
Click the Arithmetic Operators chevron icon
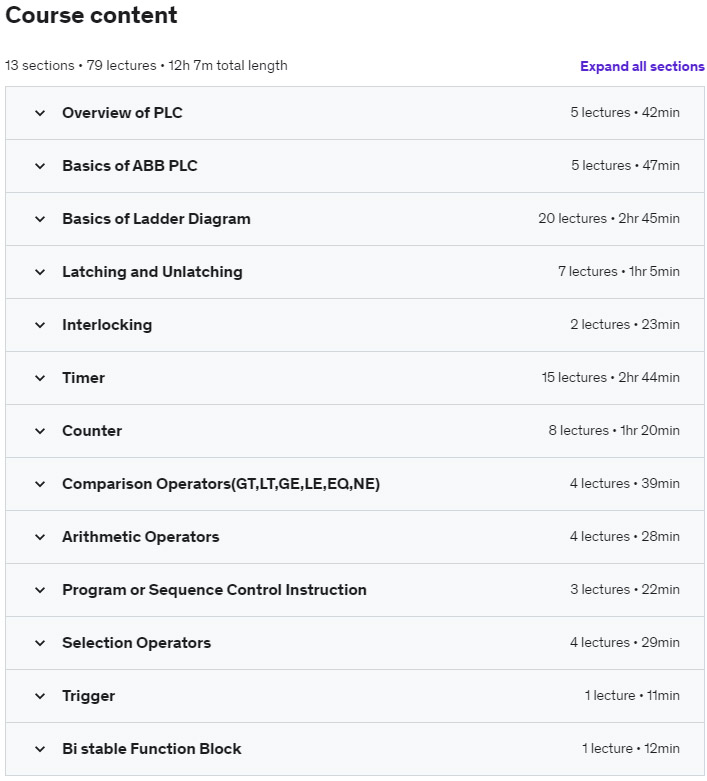[40, 537]
